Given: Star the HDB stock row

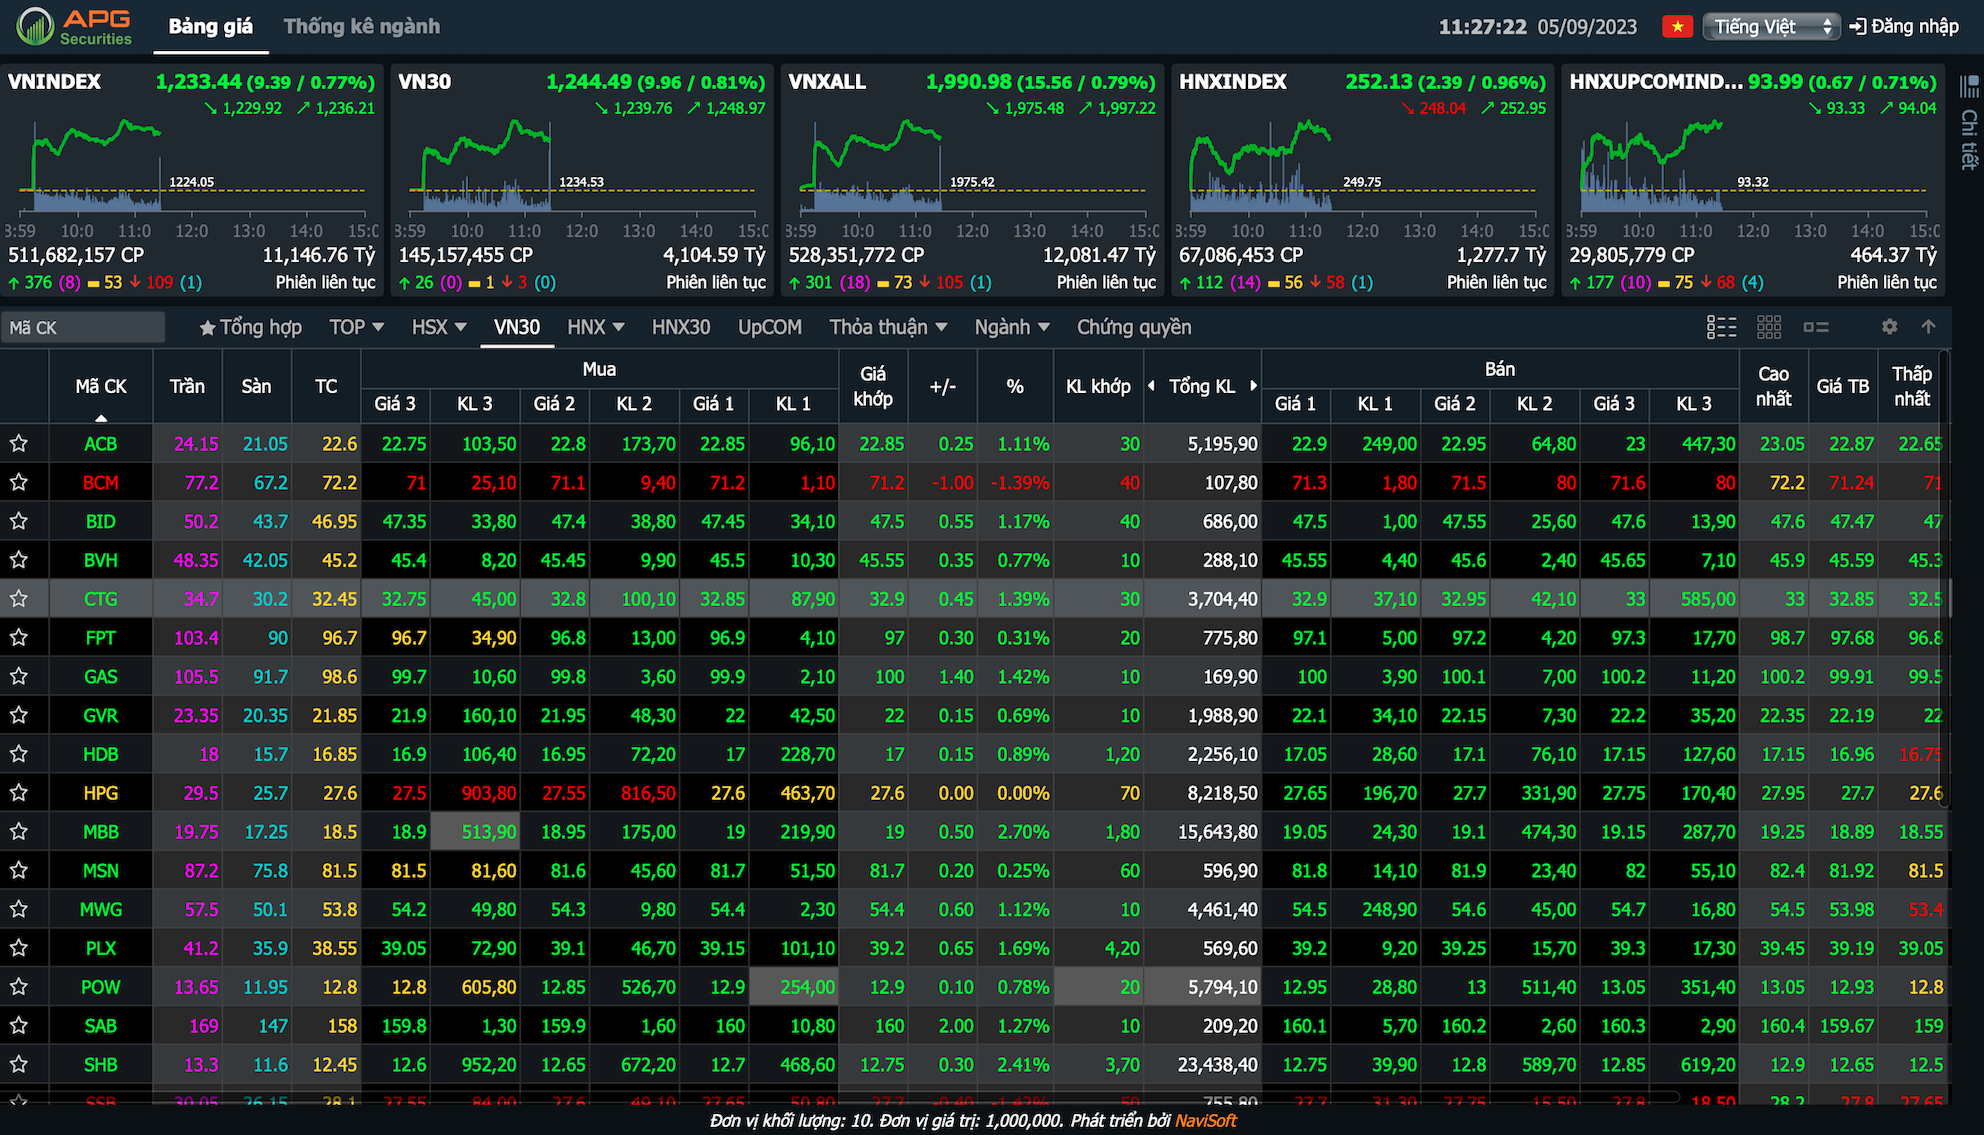Looking at the screenshot, I should click(18, 754).
